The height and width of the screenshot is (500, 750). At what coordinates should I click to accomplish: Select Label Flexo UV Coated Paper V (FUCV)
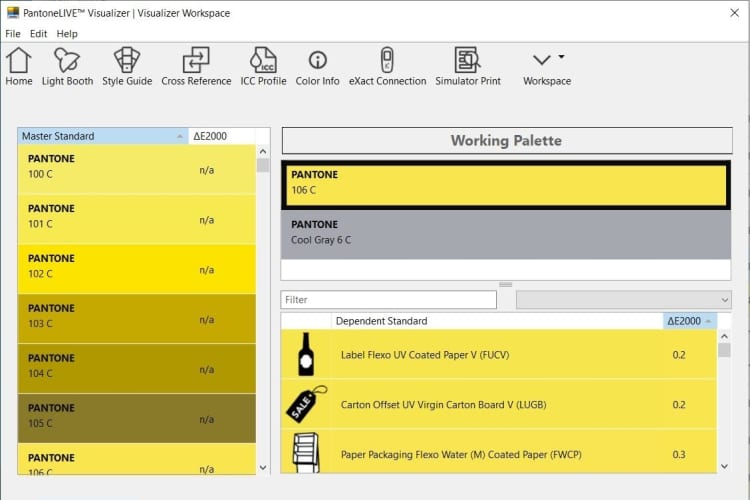coord(498,355)
